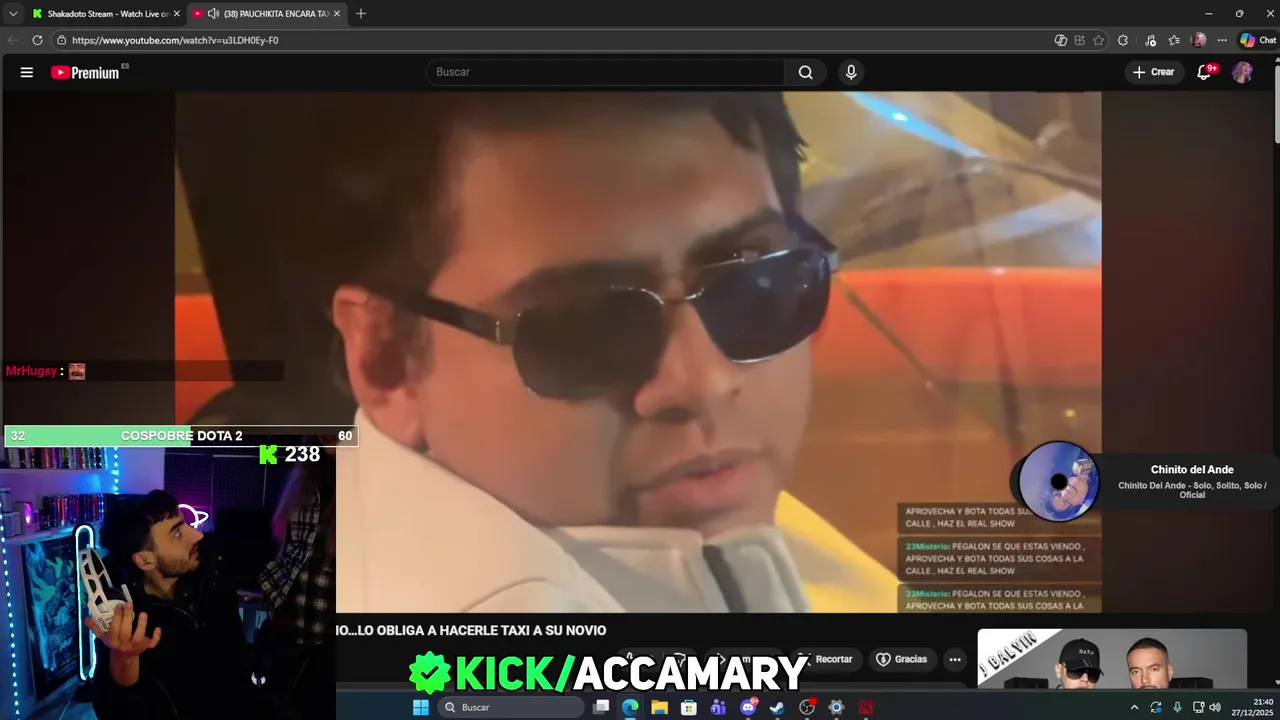Open the media playback control music icon

coord(1151,40)
